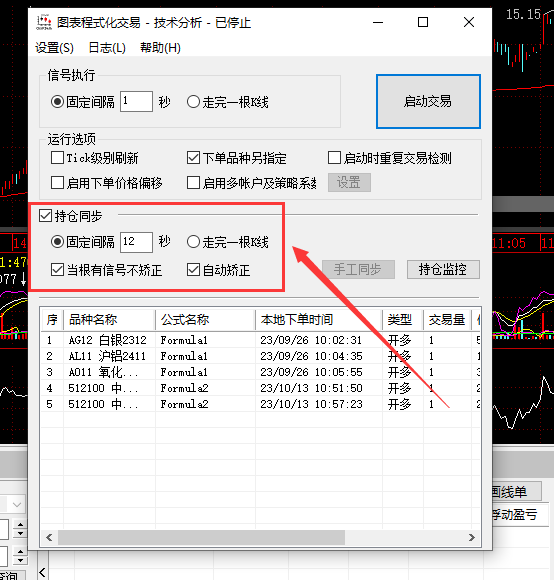Uncheck 自动矫正 checkbox
554x580 pixels.
pos(193,270)
